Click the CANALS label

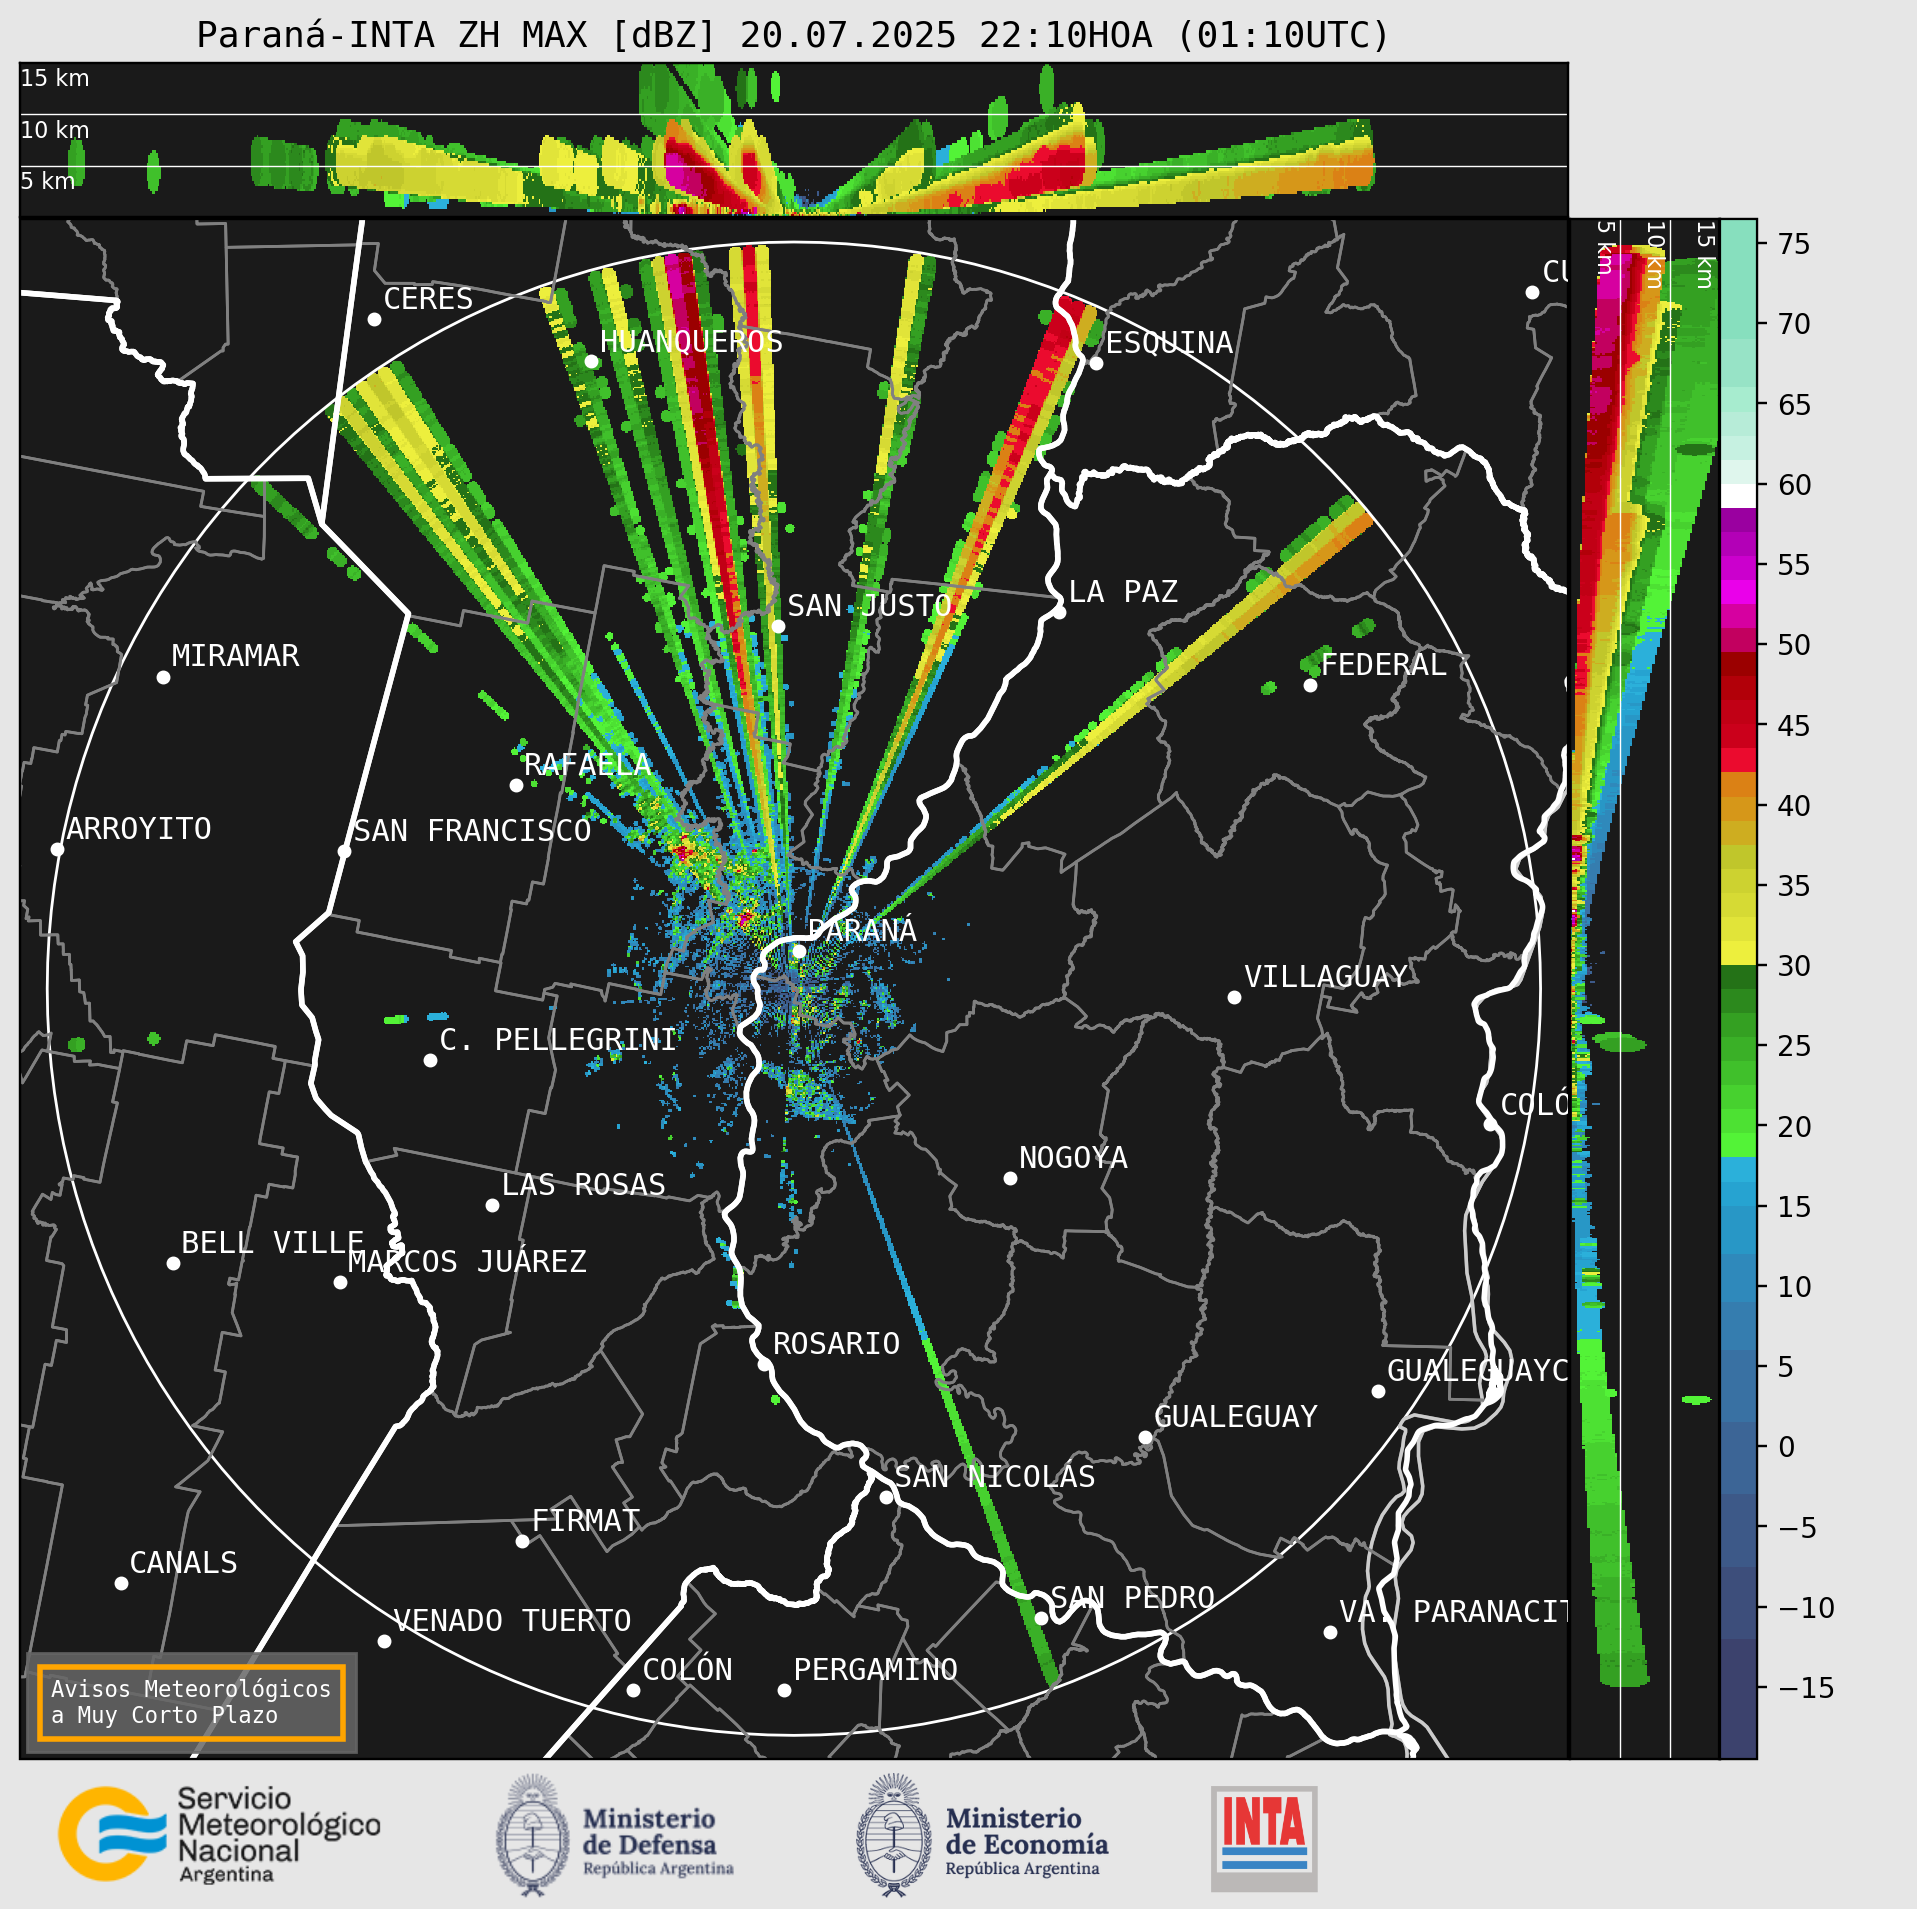pyautogui.click(x=184, y=1562)
